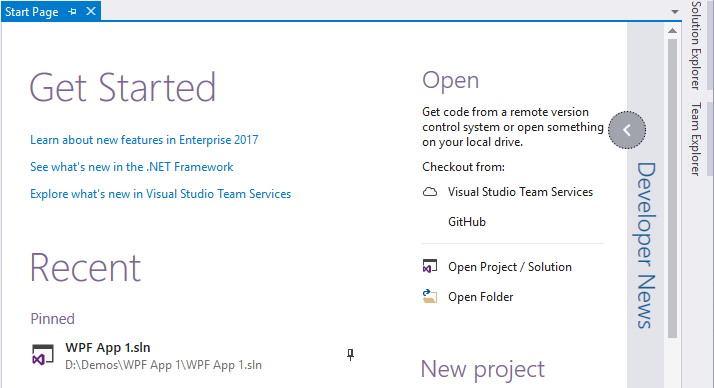Click Open Folder text
Screen dimensions: 714x388
coord(480,297)
